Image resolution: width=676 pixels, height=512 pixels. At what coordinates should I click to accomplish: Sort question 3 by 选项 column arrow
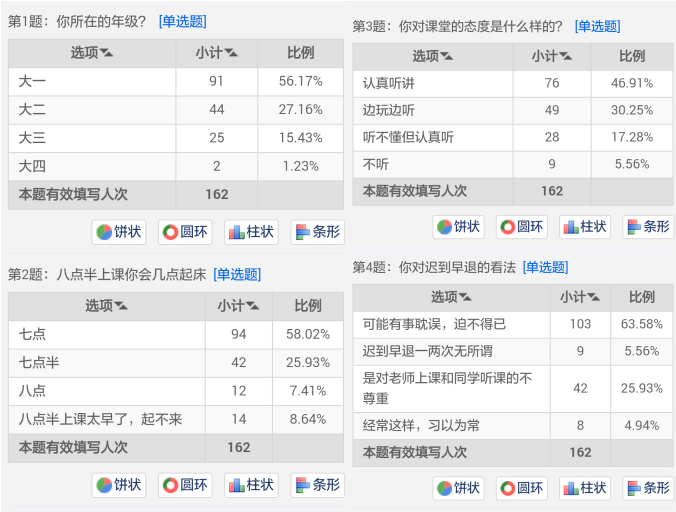tap(447, 56)
